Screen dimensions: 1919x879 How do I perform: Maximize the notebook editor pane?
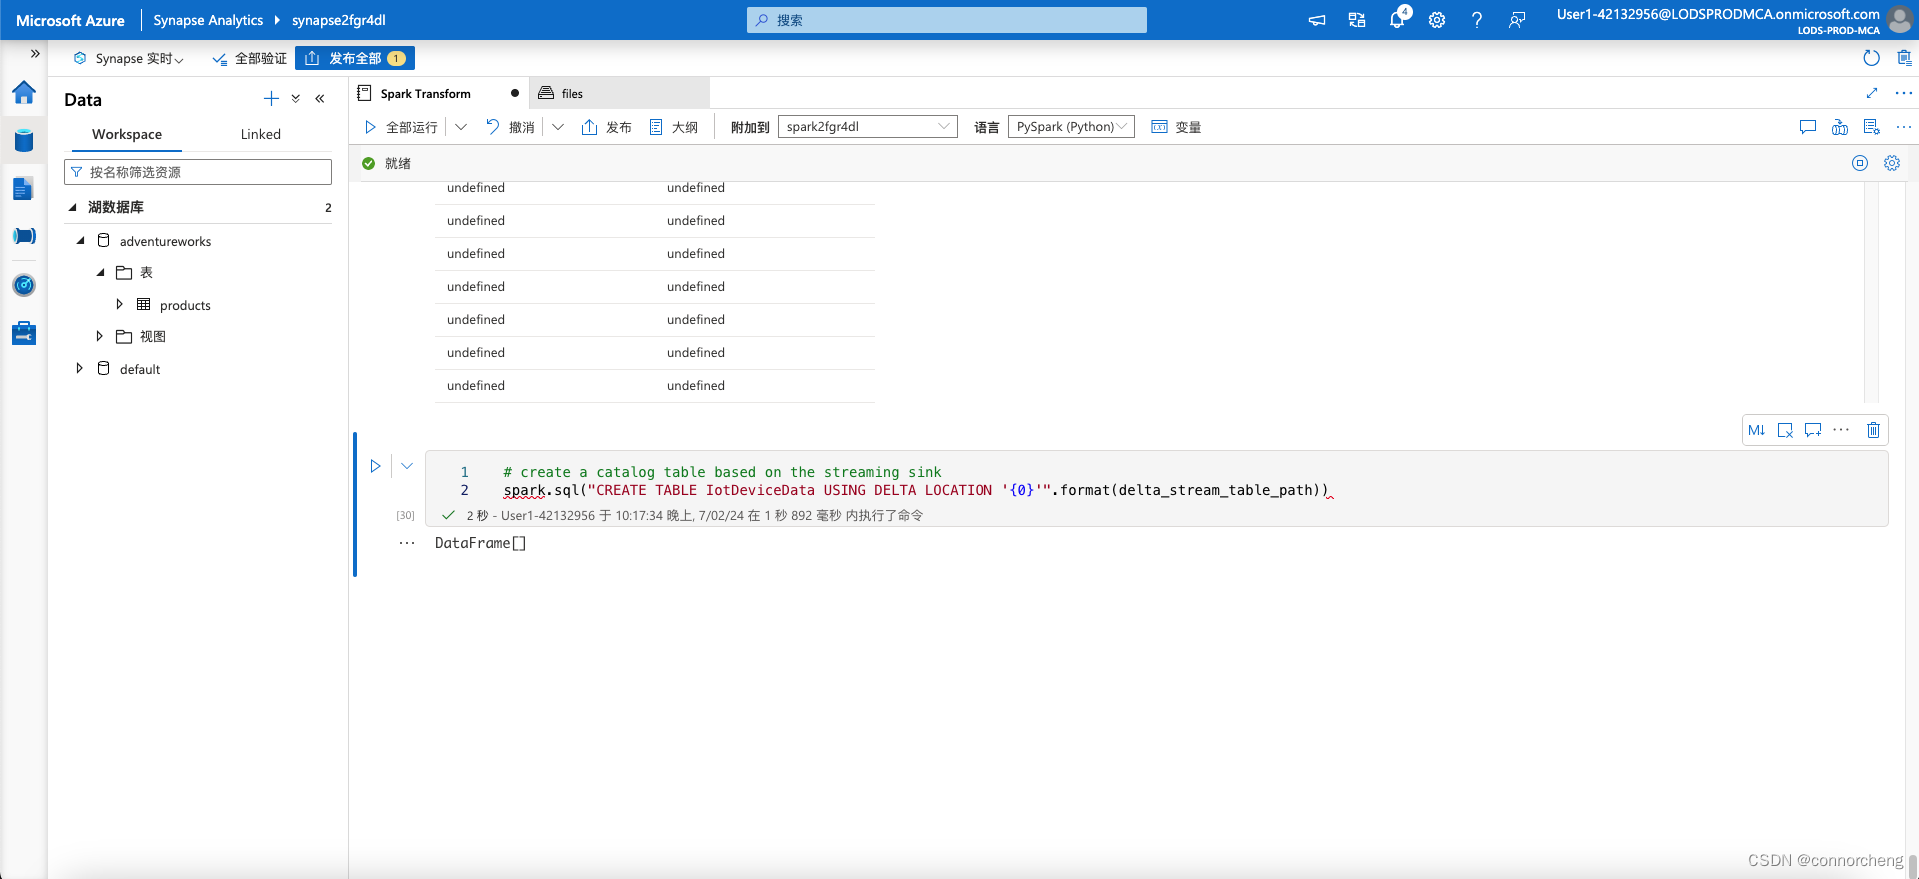tap(1872, 93)
